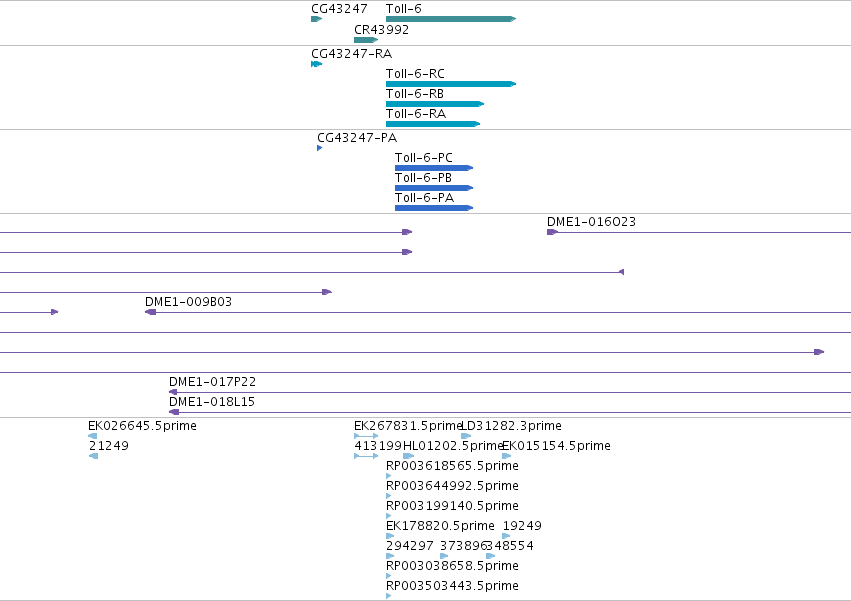Select the 413199 EST label
Screen dimensions: 851x601
point(378,446)
